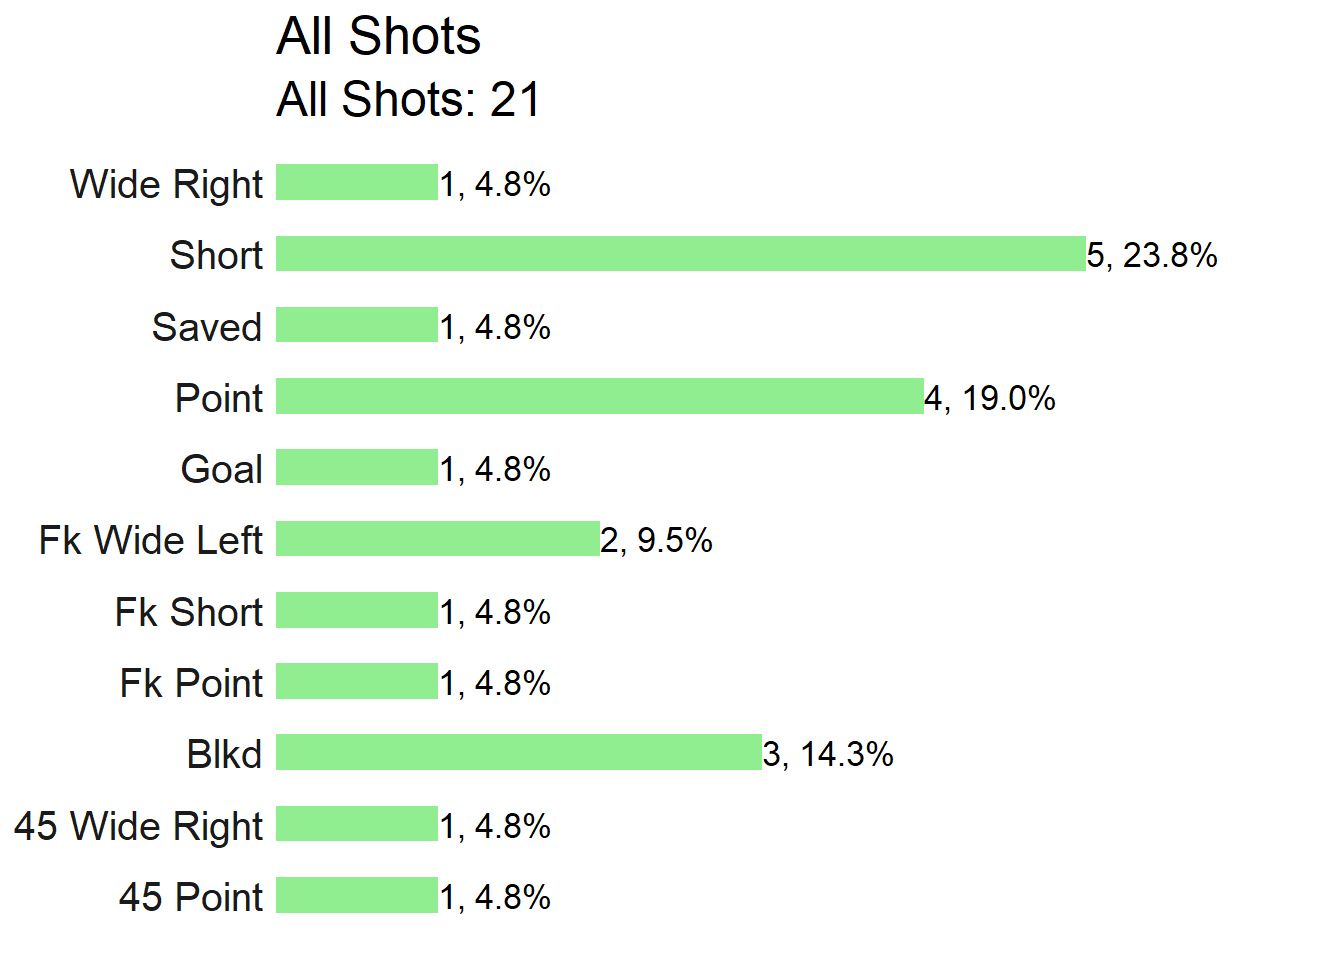Click the 4, 19.0% value label
This screenshot has width=1344, height=960.
(x=990, y=398)
